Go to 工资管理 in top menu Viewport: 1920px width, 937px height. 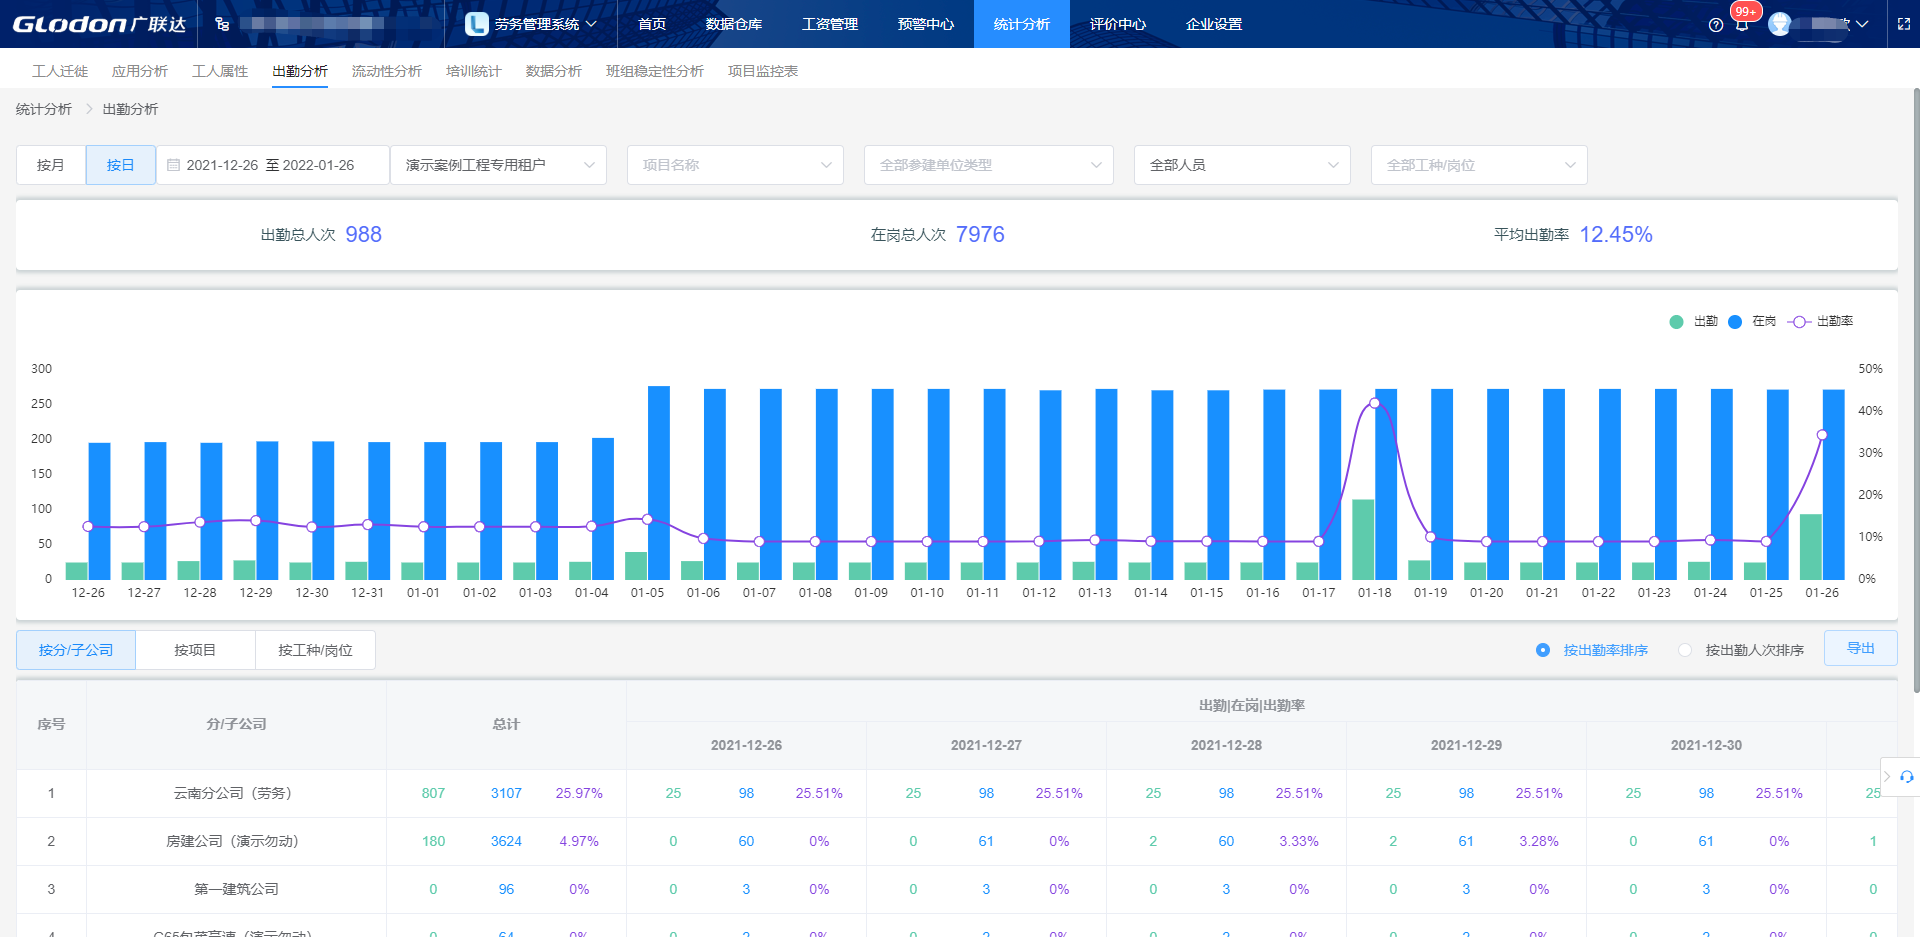829,24
